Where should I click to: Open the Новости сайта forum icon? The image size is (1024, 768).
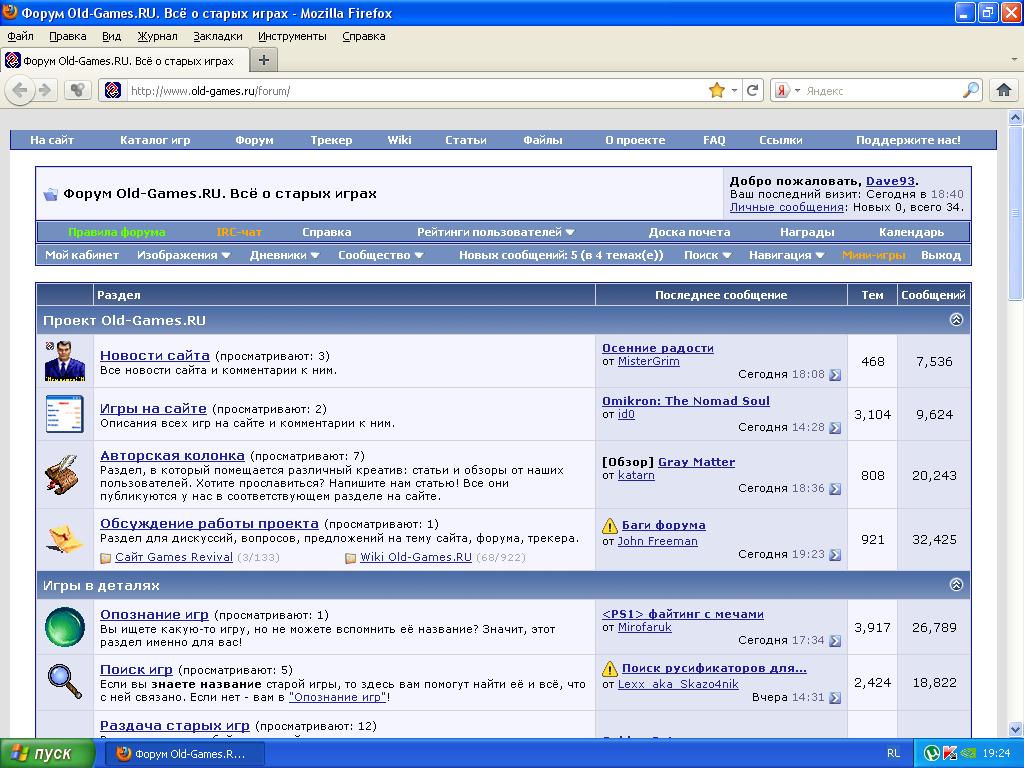(x=65, y=360)
